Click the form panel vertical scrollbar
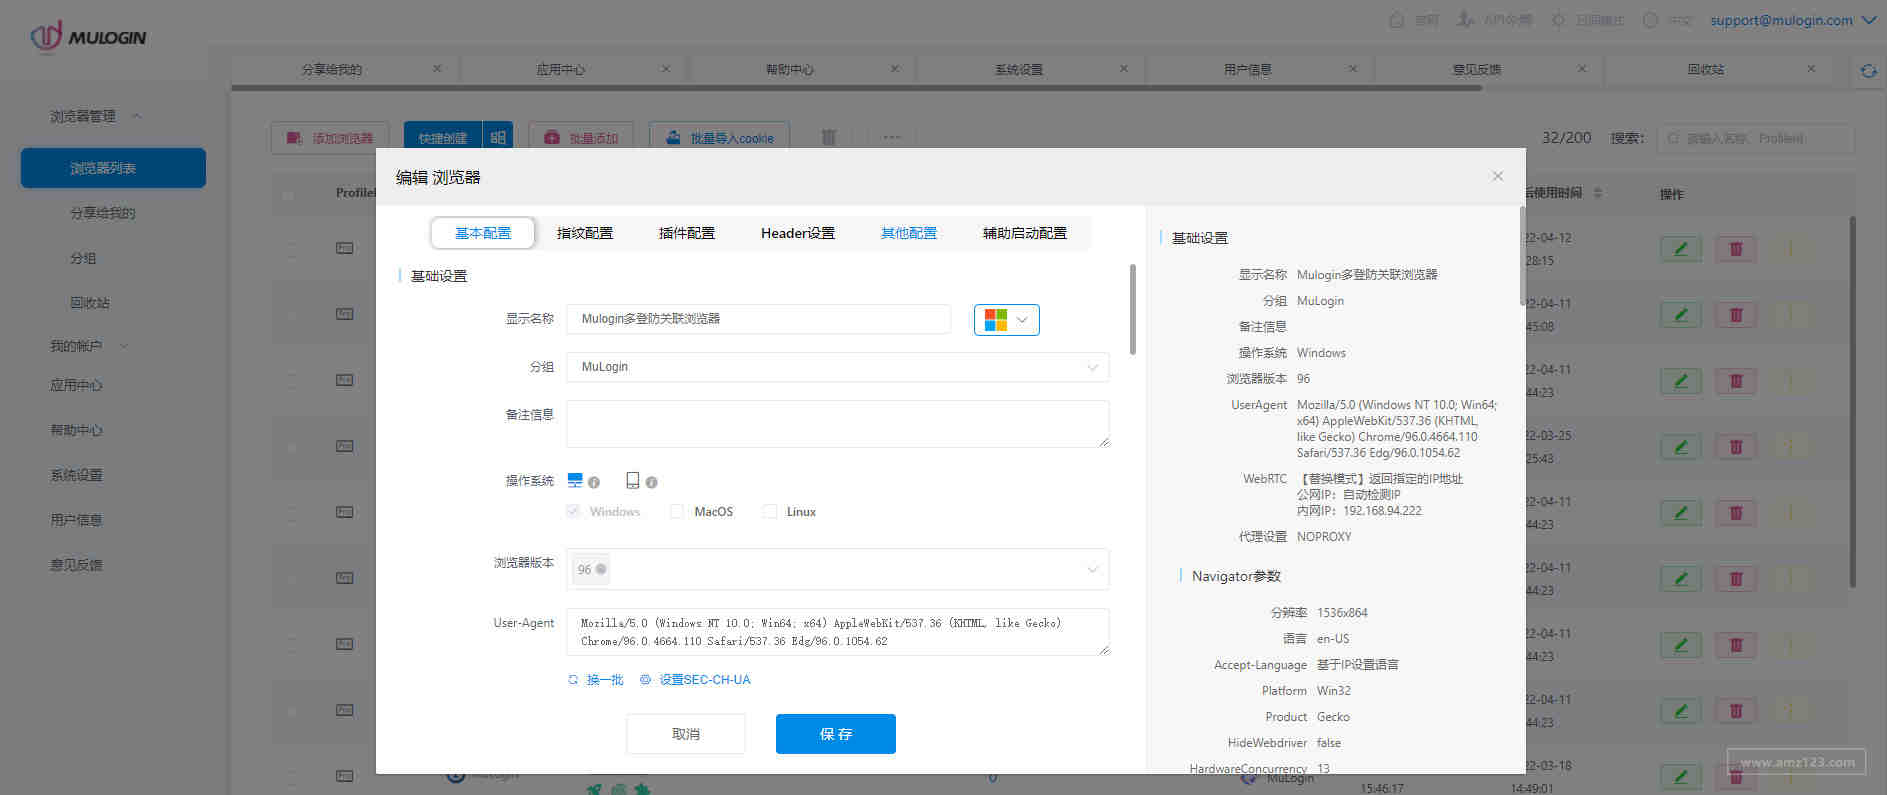 click(x=1133, y=309)
